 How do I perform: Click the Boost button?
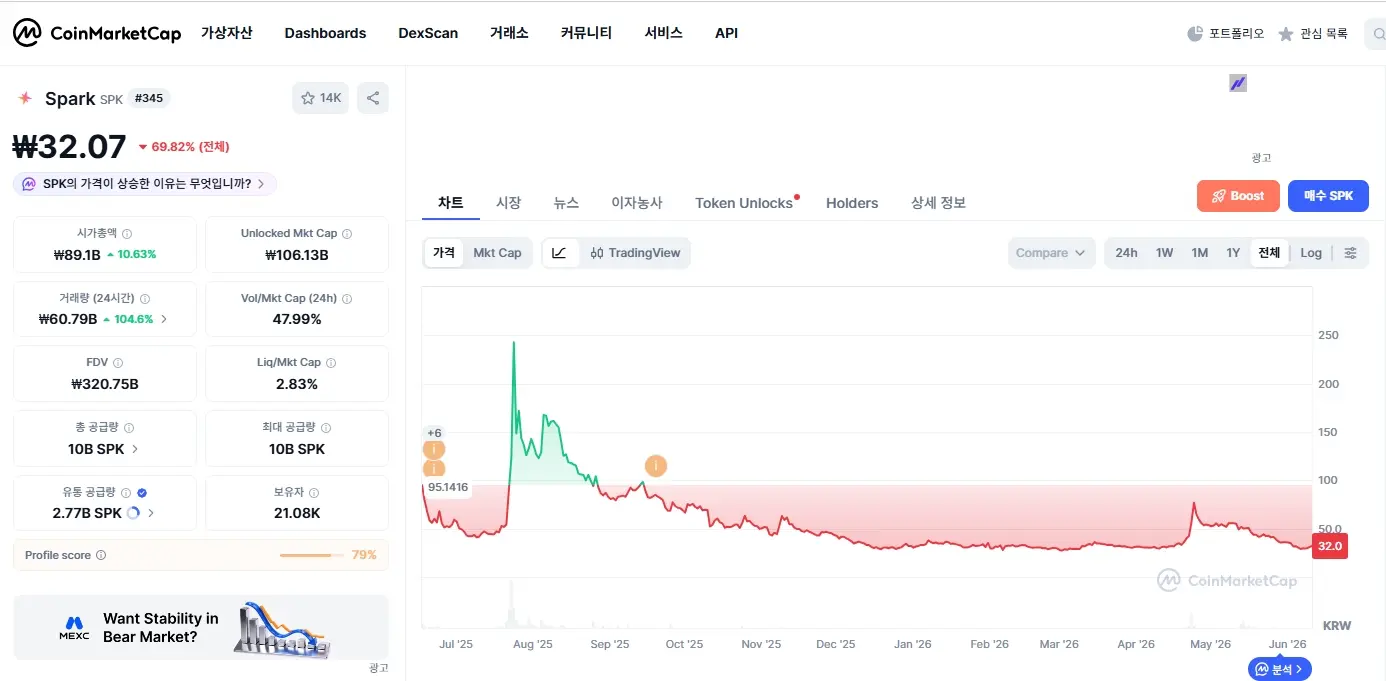tap(1237, 196)
